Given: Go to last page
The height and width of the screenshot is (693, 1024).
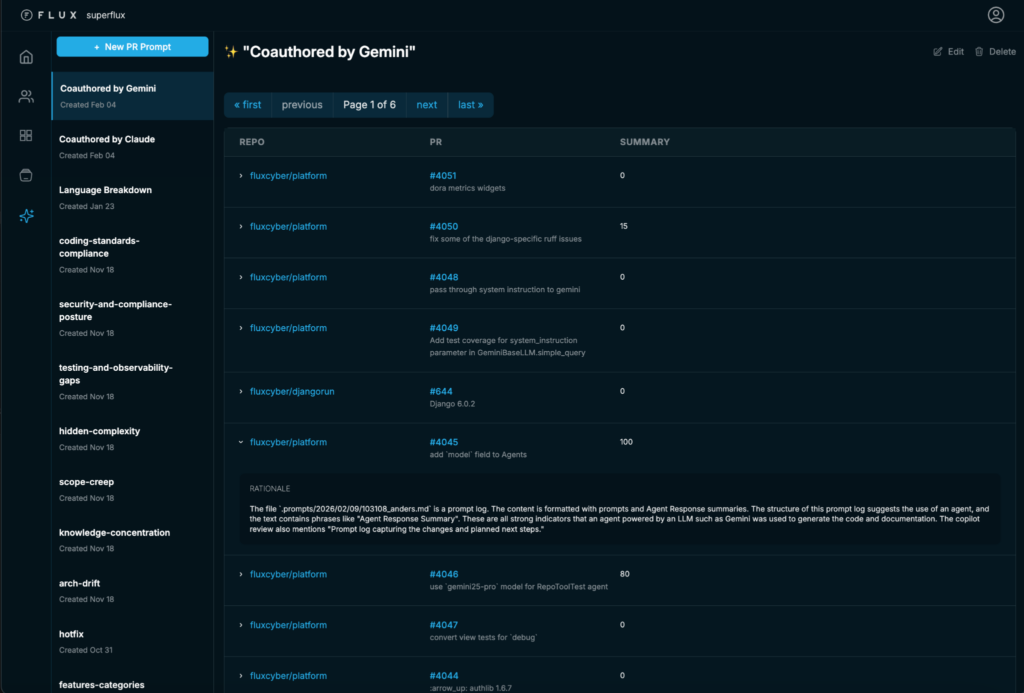Looking at the screenshot, I should click(x=470, y=105).
